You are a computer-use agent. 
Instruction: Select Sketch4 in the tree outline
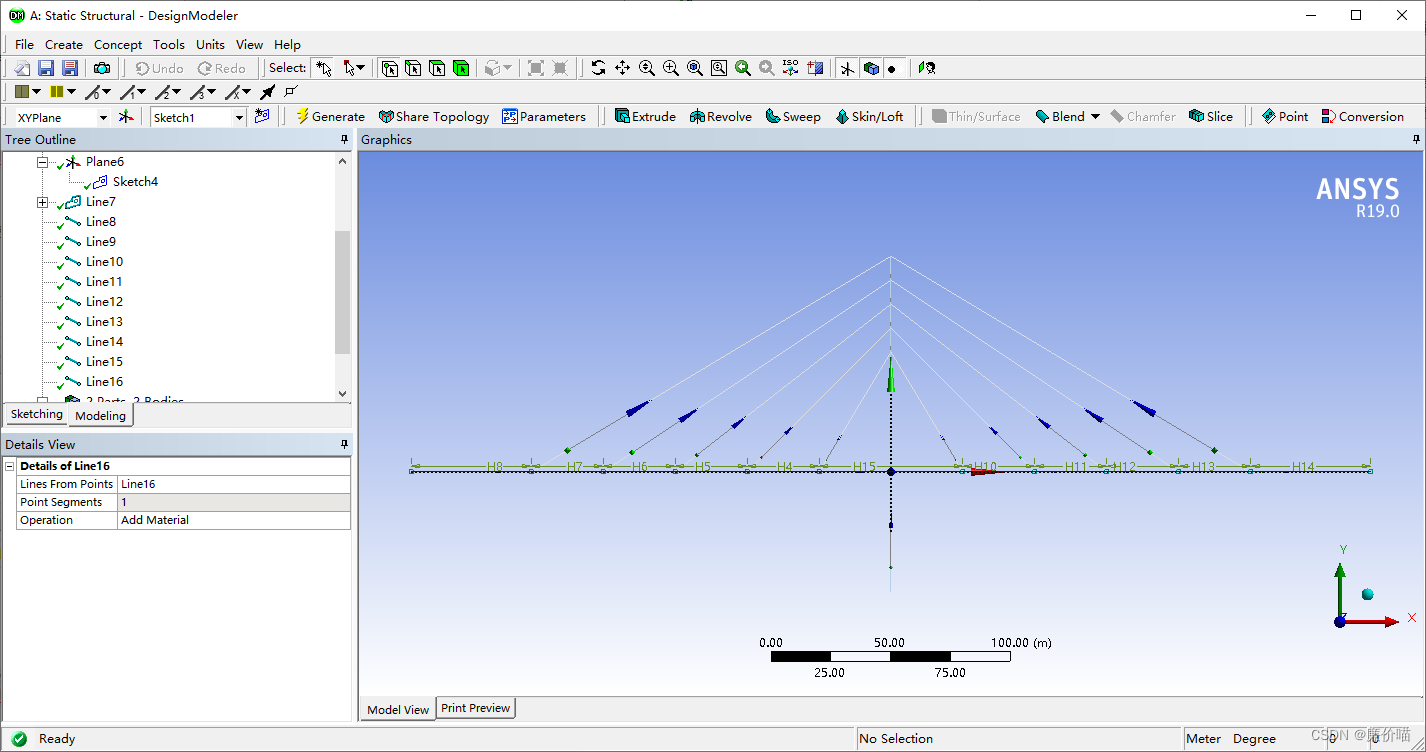tap(135, 181)
